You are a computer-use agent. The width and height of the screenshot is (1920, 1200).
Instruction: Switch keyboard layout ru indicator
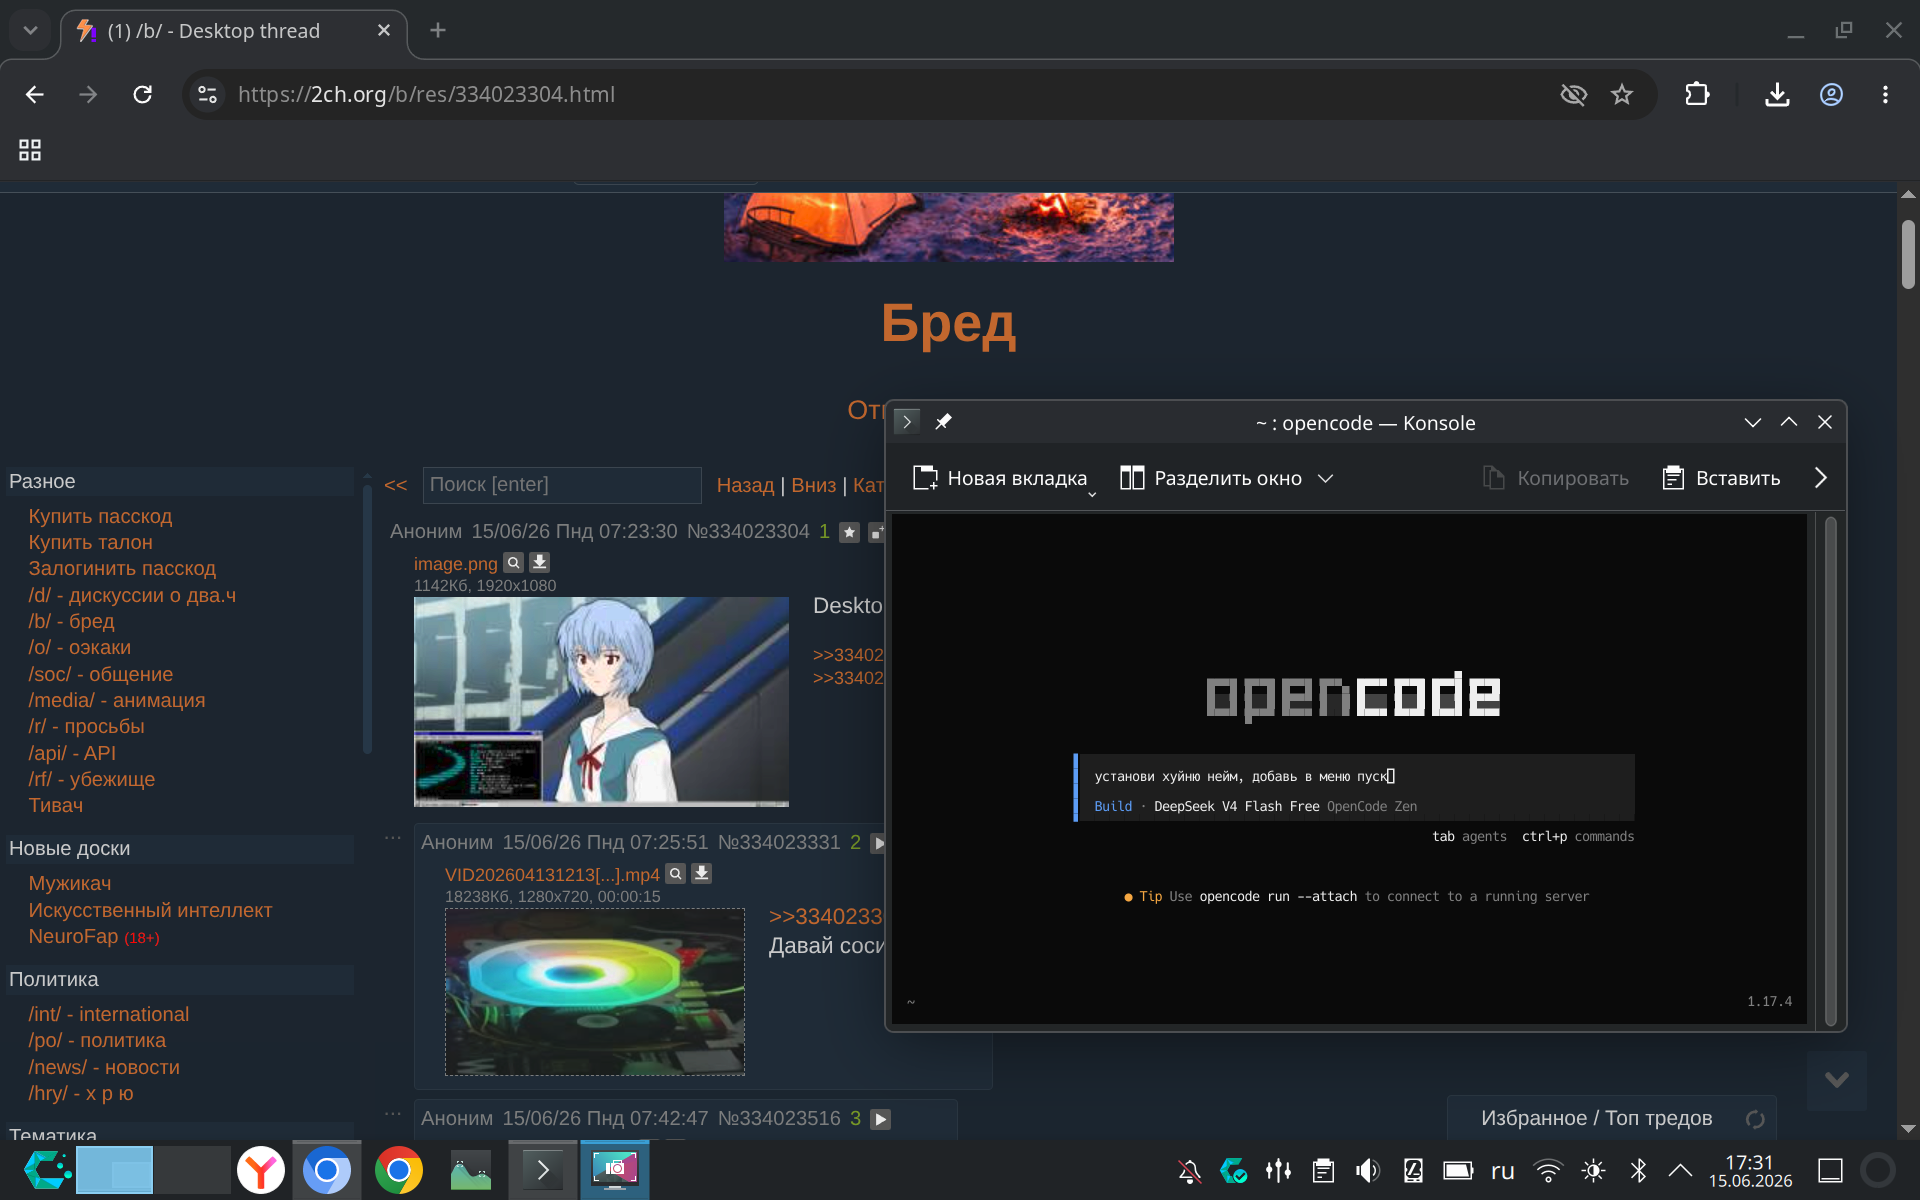coord(1503,1171)
